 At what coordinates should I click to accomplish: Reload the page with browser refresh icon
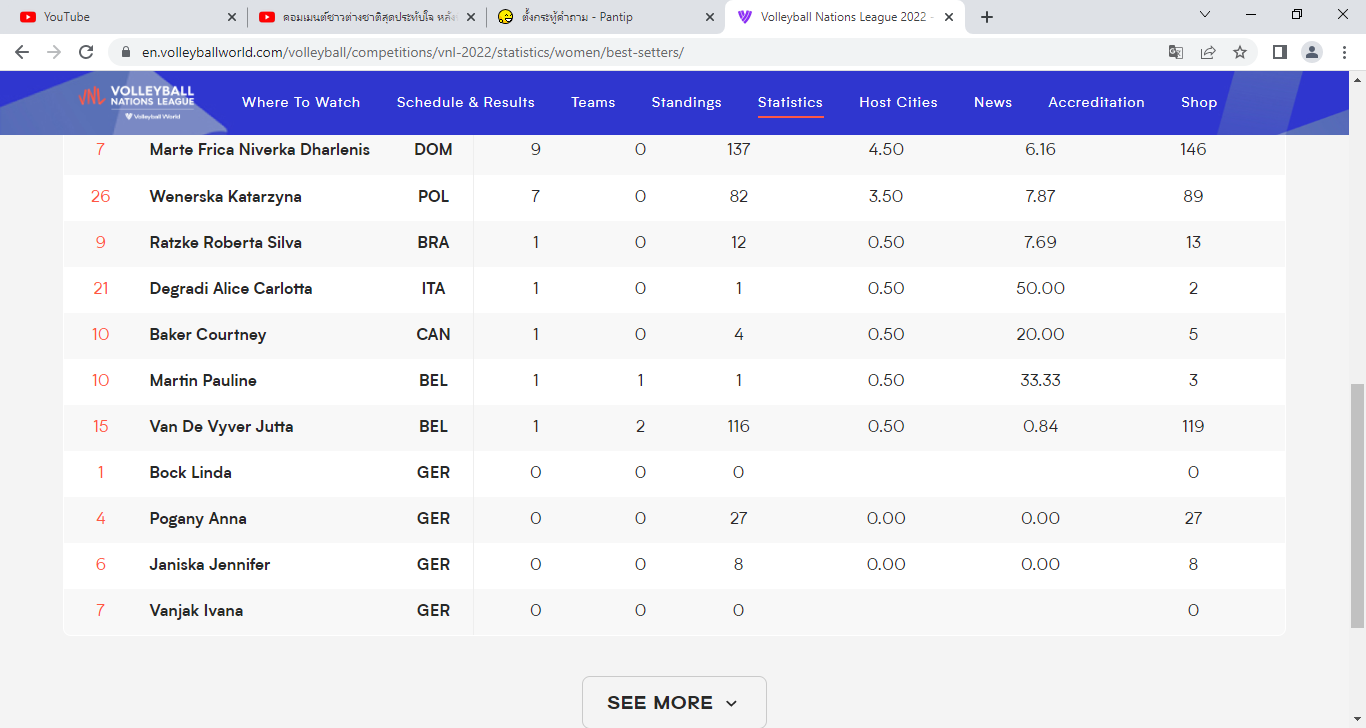click(x=86, y=52)
